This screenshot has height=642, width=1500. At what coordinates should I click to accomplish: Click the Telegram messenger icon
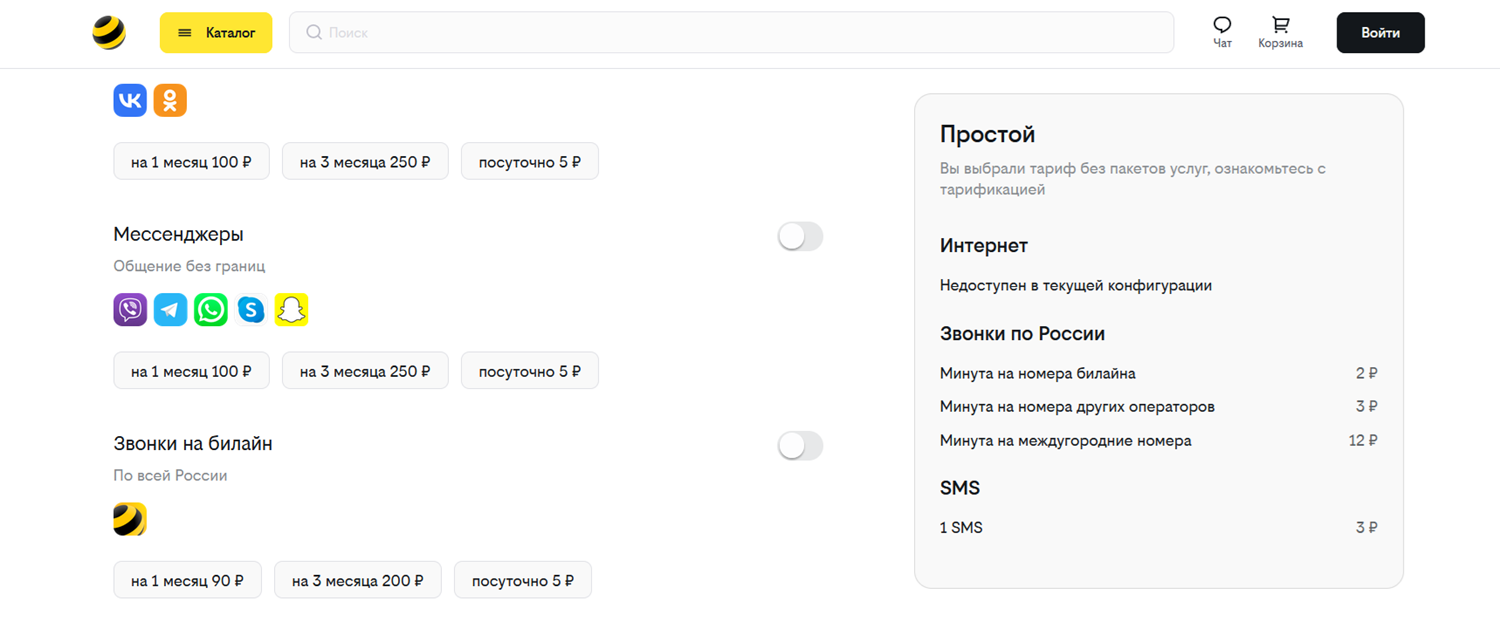pos(170,310)
